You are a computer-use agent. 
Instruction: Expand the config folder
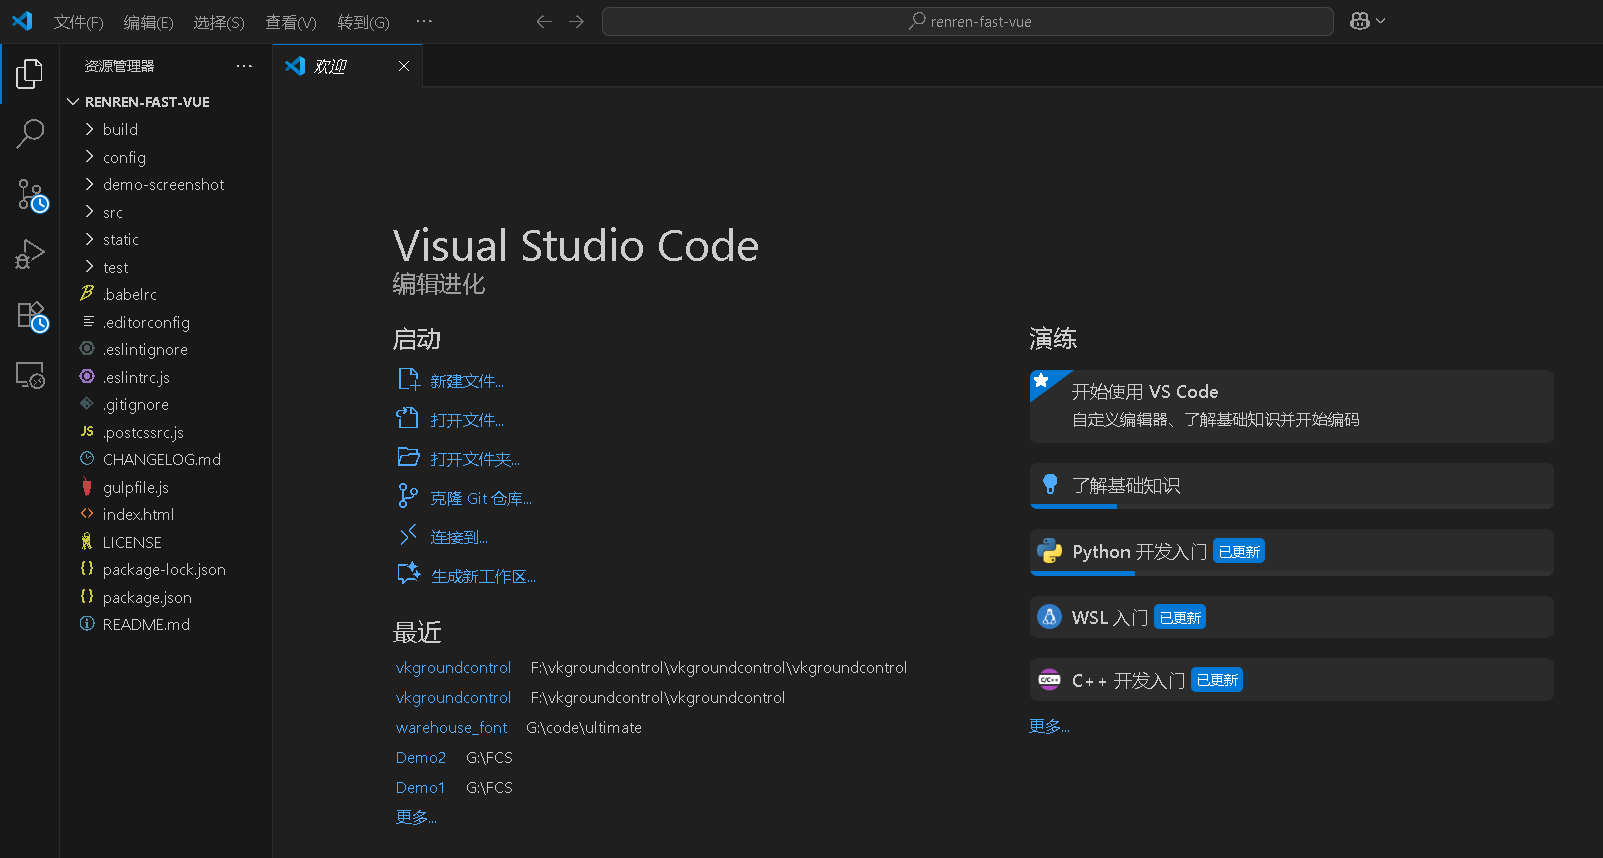coord(90,157)
